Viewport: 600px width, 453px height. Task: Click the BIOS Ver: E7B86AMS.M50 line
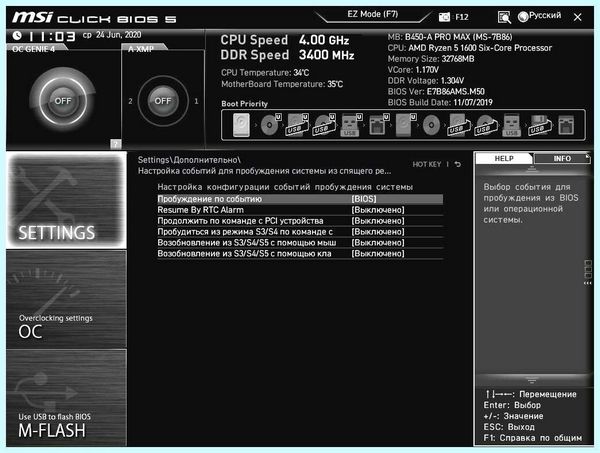tap(436, 91)
